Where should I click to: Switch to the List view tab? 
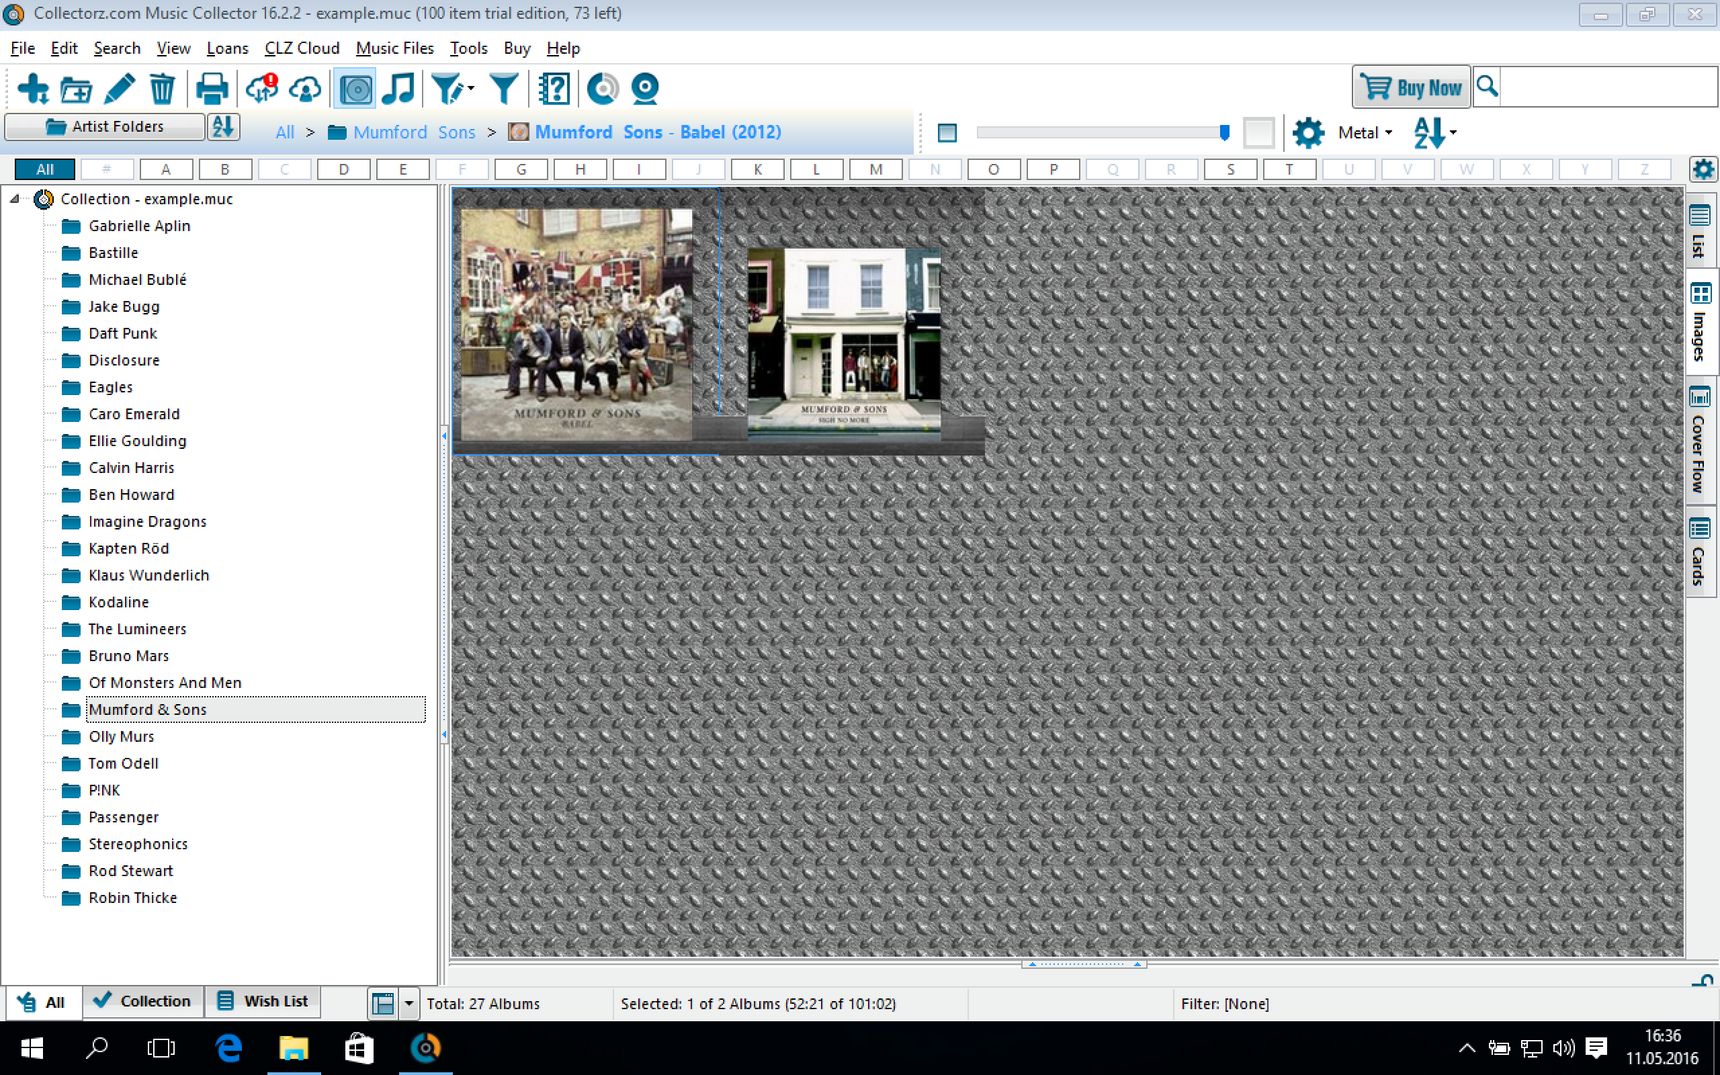coord(1699,231)
